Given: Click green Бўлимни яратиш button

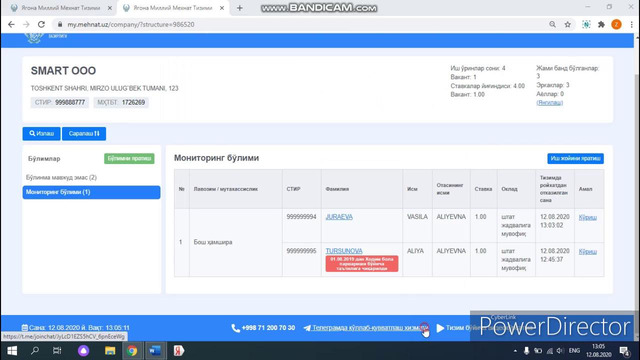Looking at the screenshot, I should [129, 158].
